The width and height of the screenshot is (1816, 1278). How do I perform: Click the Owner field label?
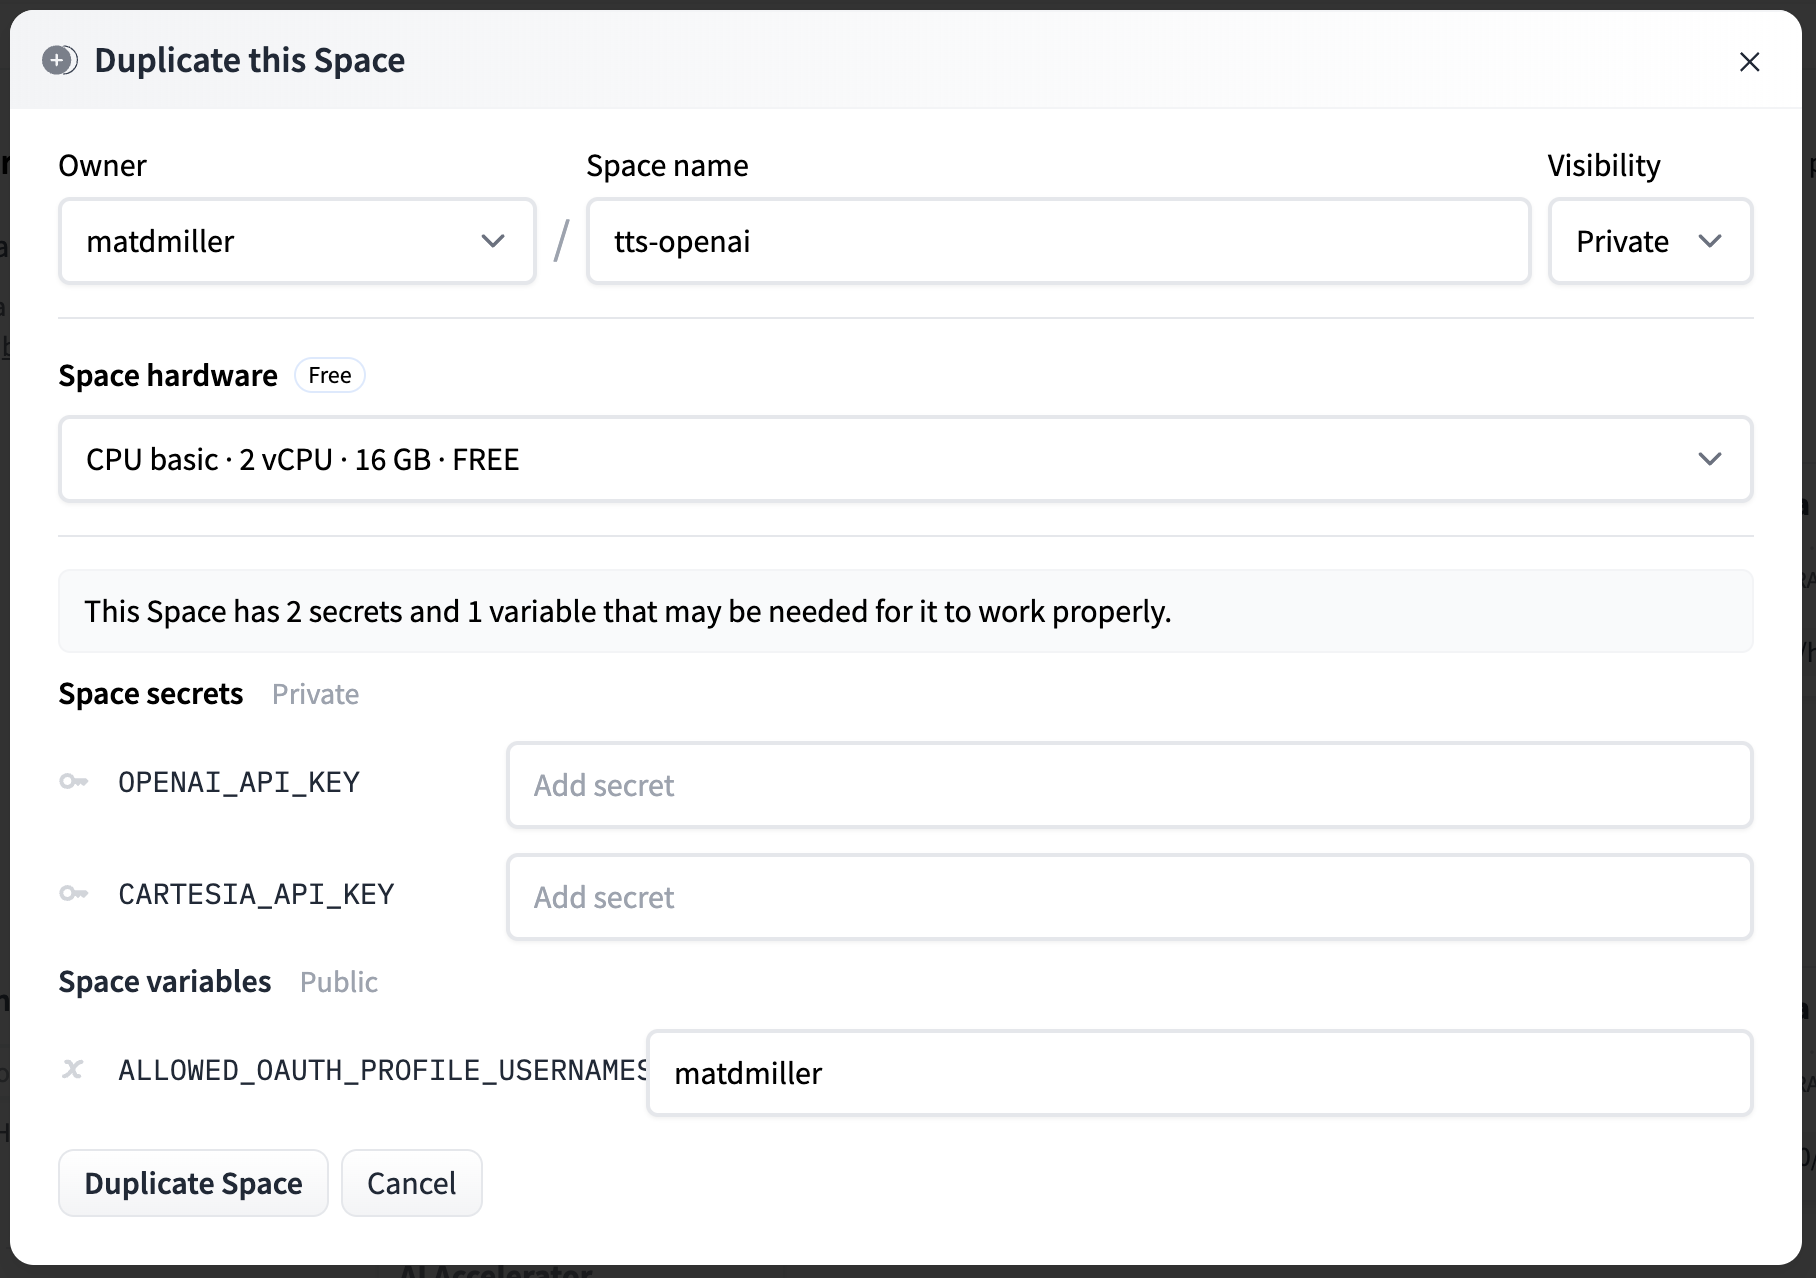point(102,165)
